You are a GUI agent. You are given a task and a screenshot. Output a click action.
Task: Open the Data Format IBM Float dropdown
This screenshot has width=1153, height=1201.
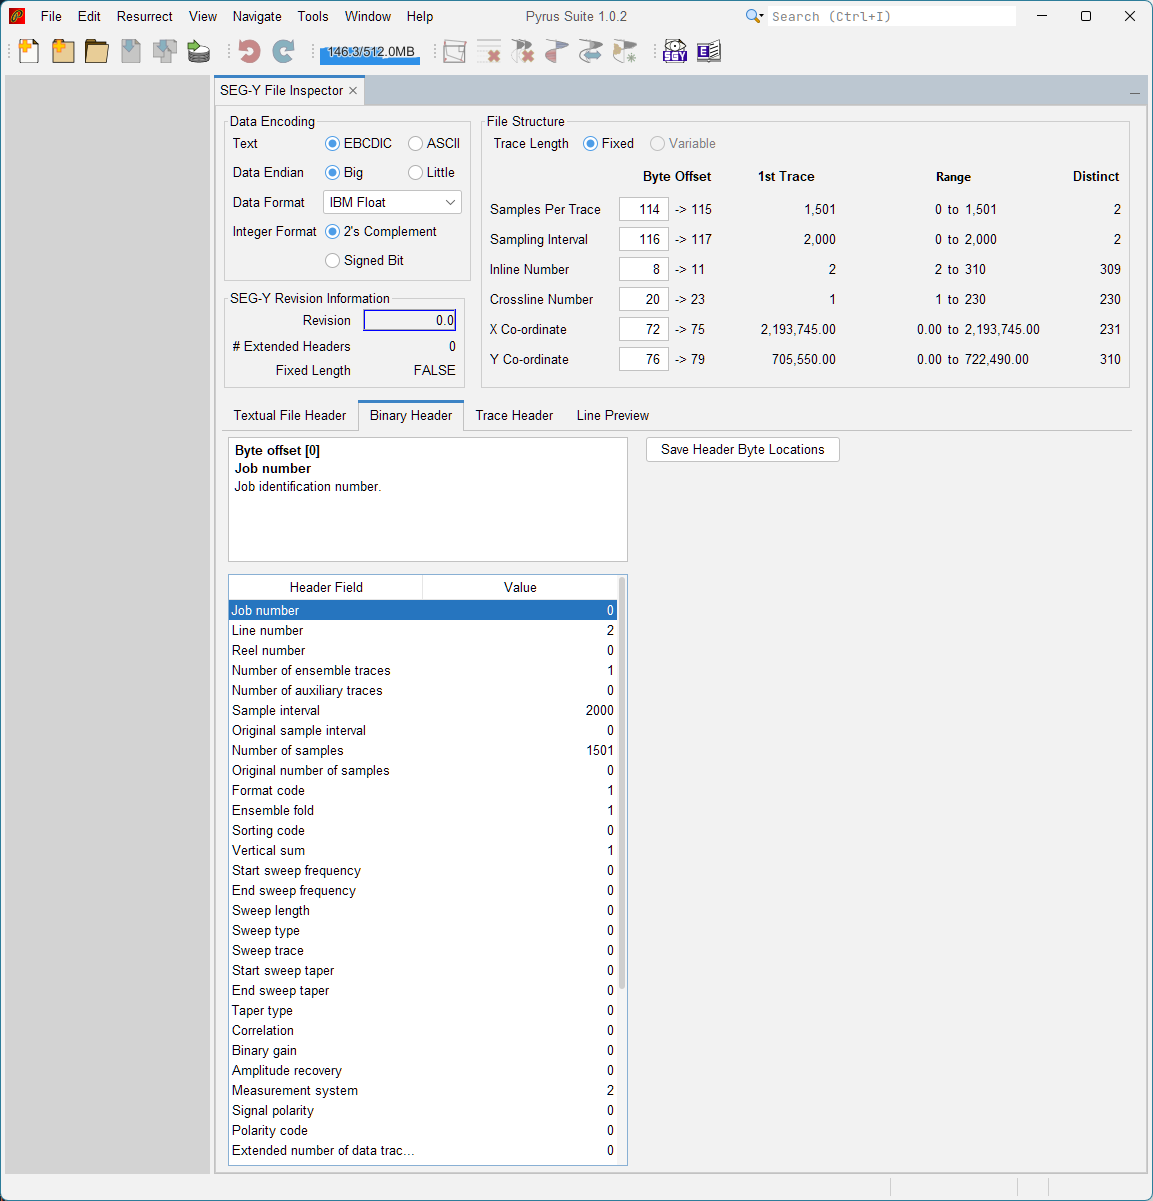pos(392,202)
